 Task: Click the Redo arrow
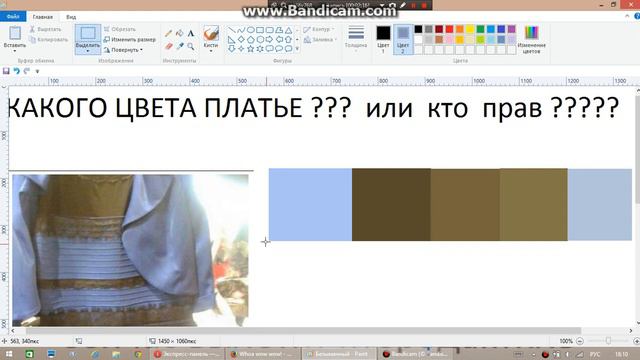tap(27, 71)
